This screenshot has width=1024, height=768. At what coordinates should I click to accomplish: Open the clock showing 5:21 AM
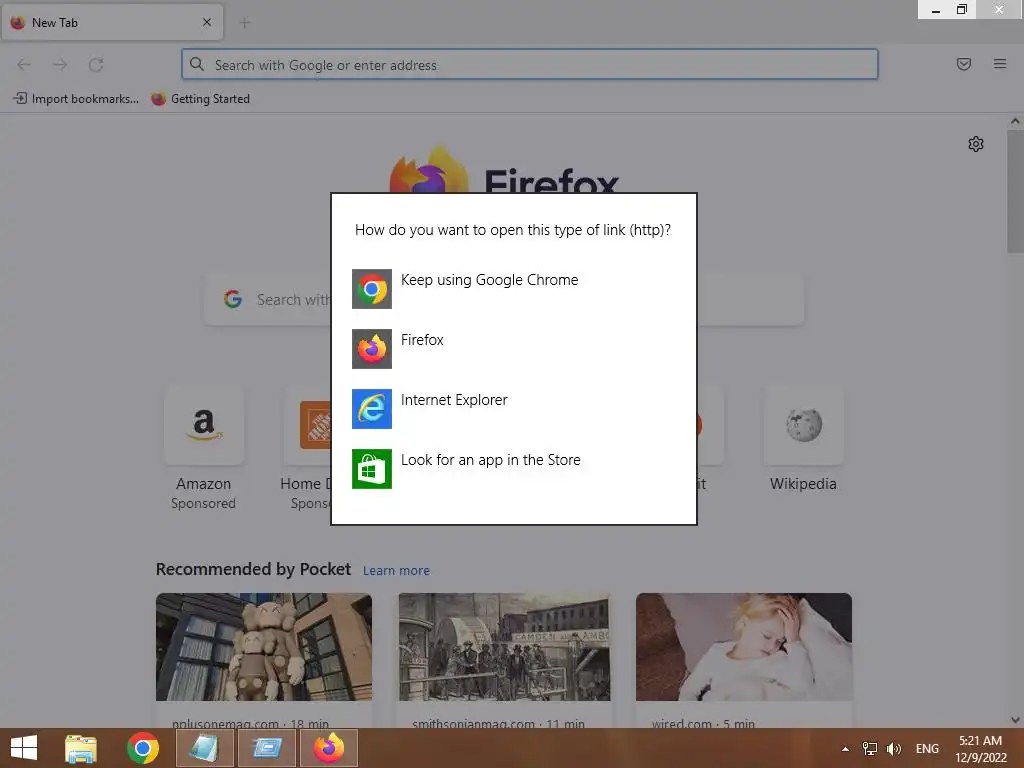pos(980,748)
